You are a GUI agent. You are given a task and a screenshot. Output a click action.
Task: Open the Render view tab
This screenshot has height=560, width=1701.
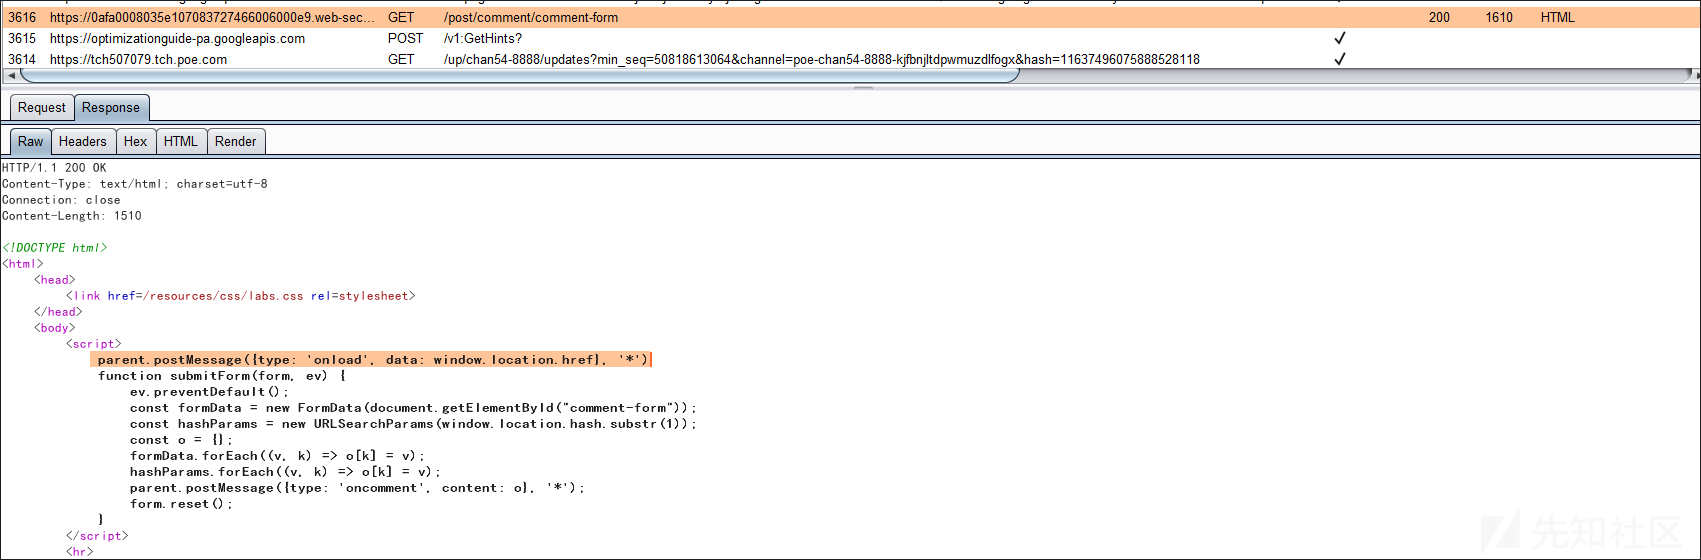coord(236,141)
